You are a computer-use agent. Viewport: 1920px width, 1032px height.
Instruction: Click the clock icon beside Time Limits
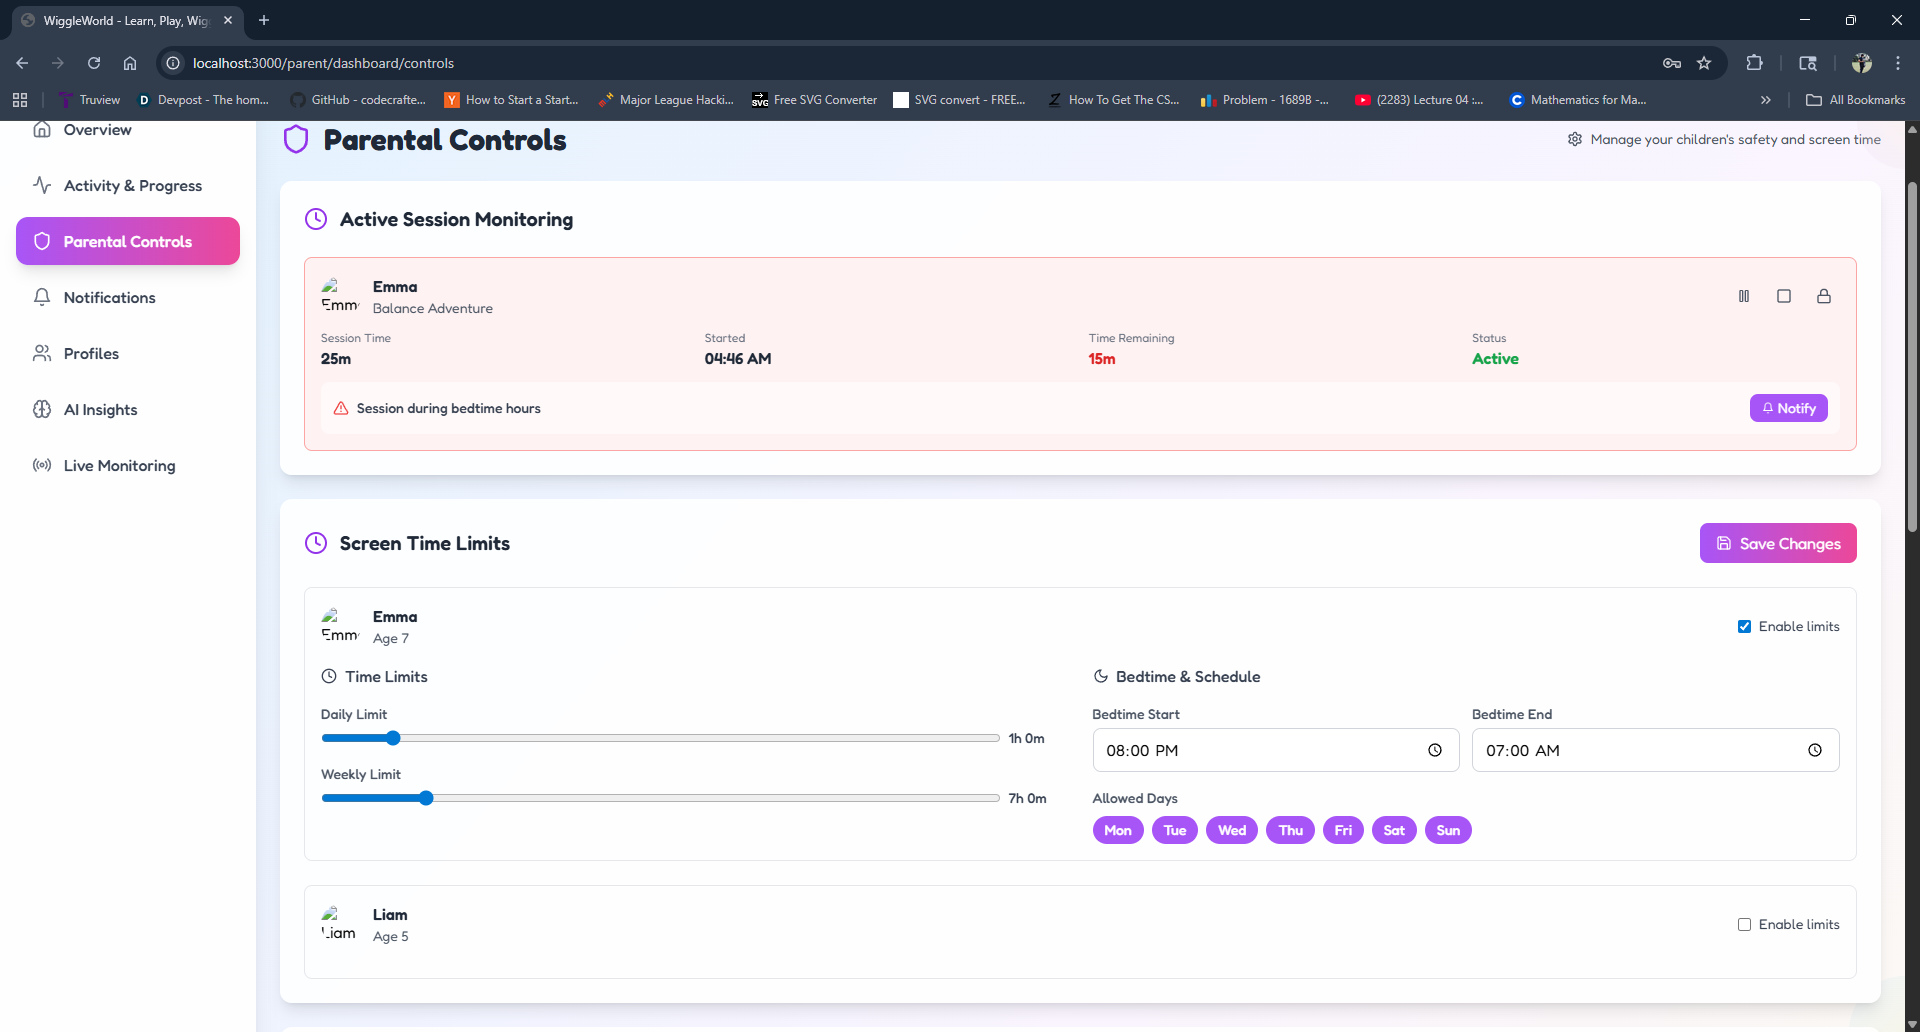tap(329, 676)
